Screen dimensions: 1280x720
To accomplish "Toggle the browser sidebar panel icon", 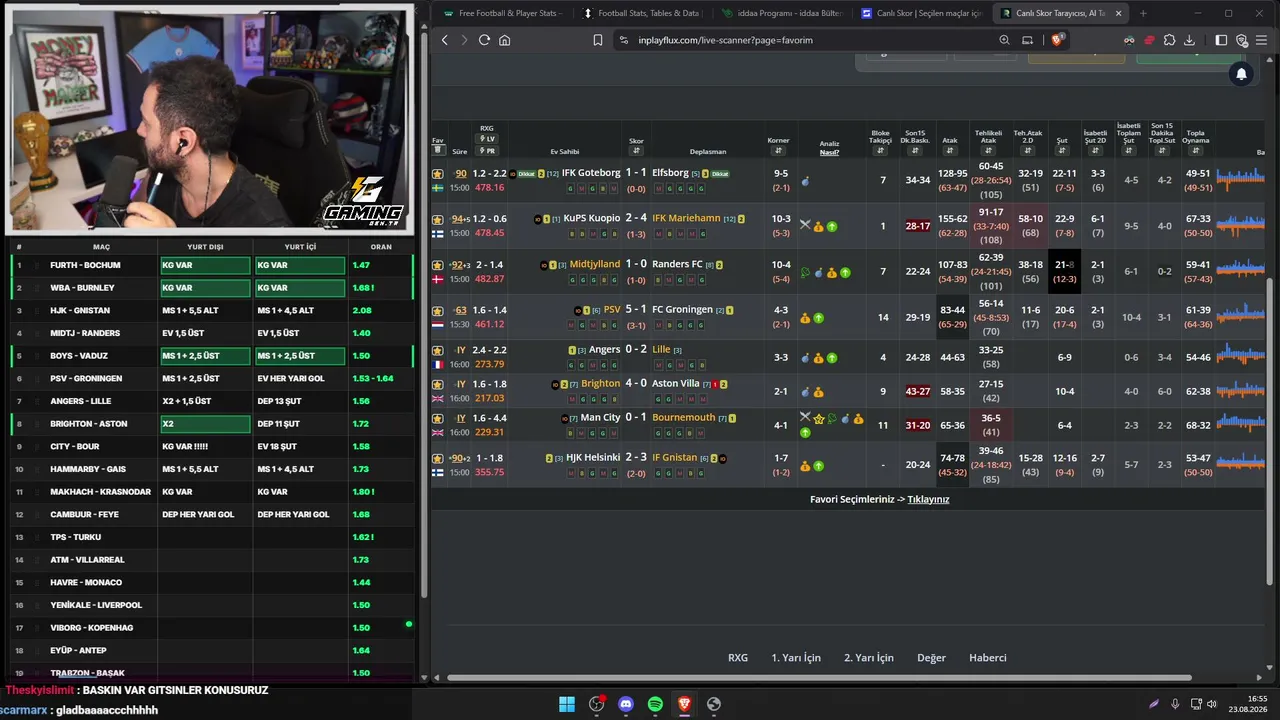I will 1221,40.
